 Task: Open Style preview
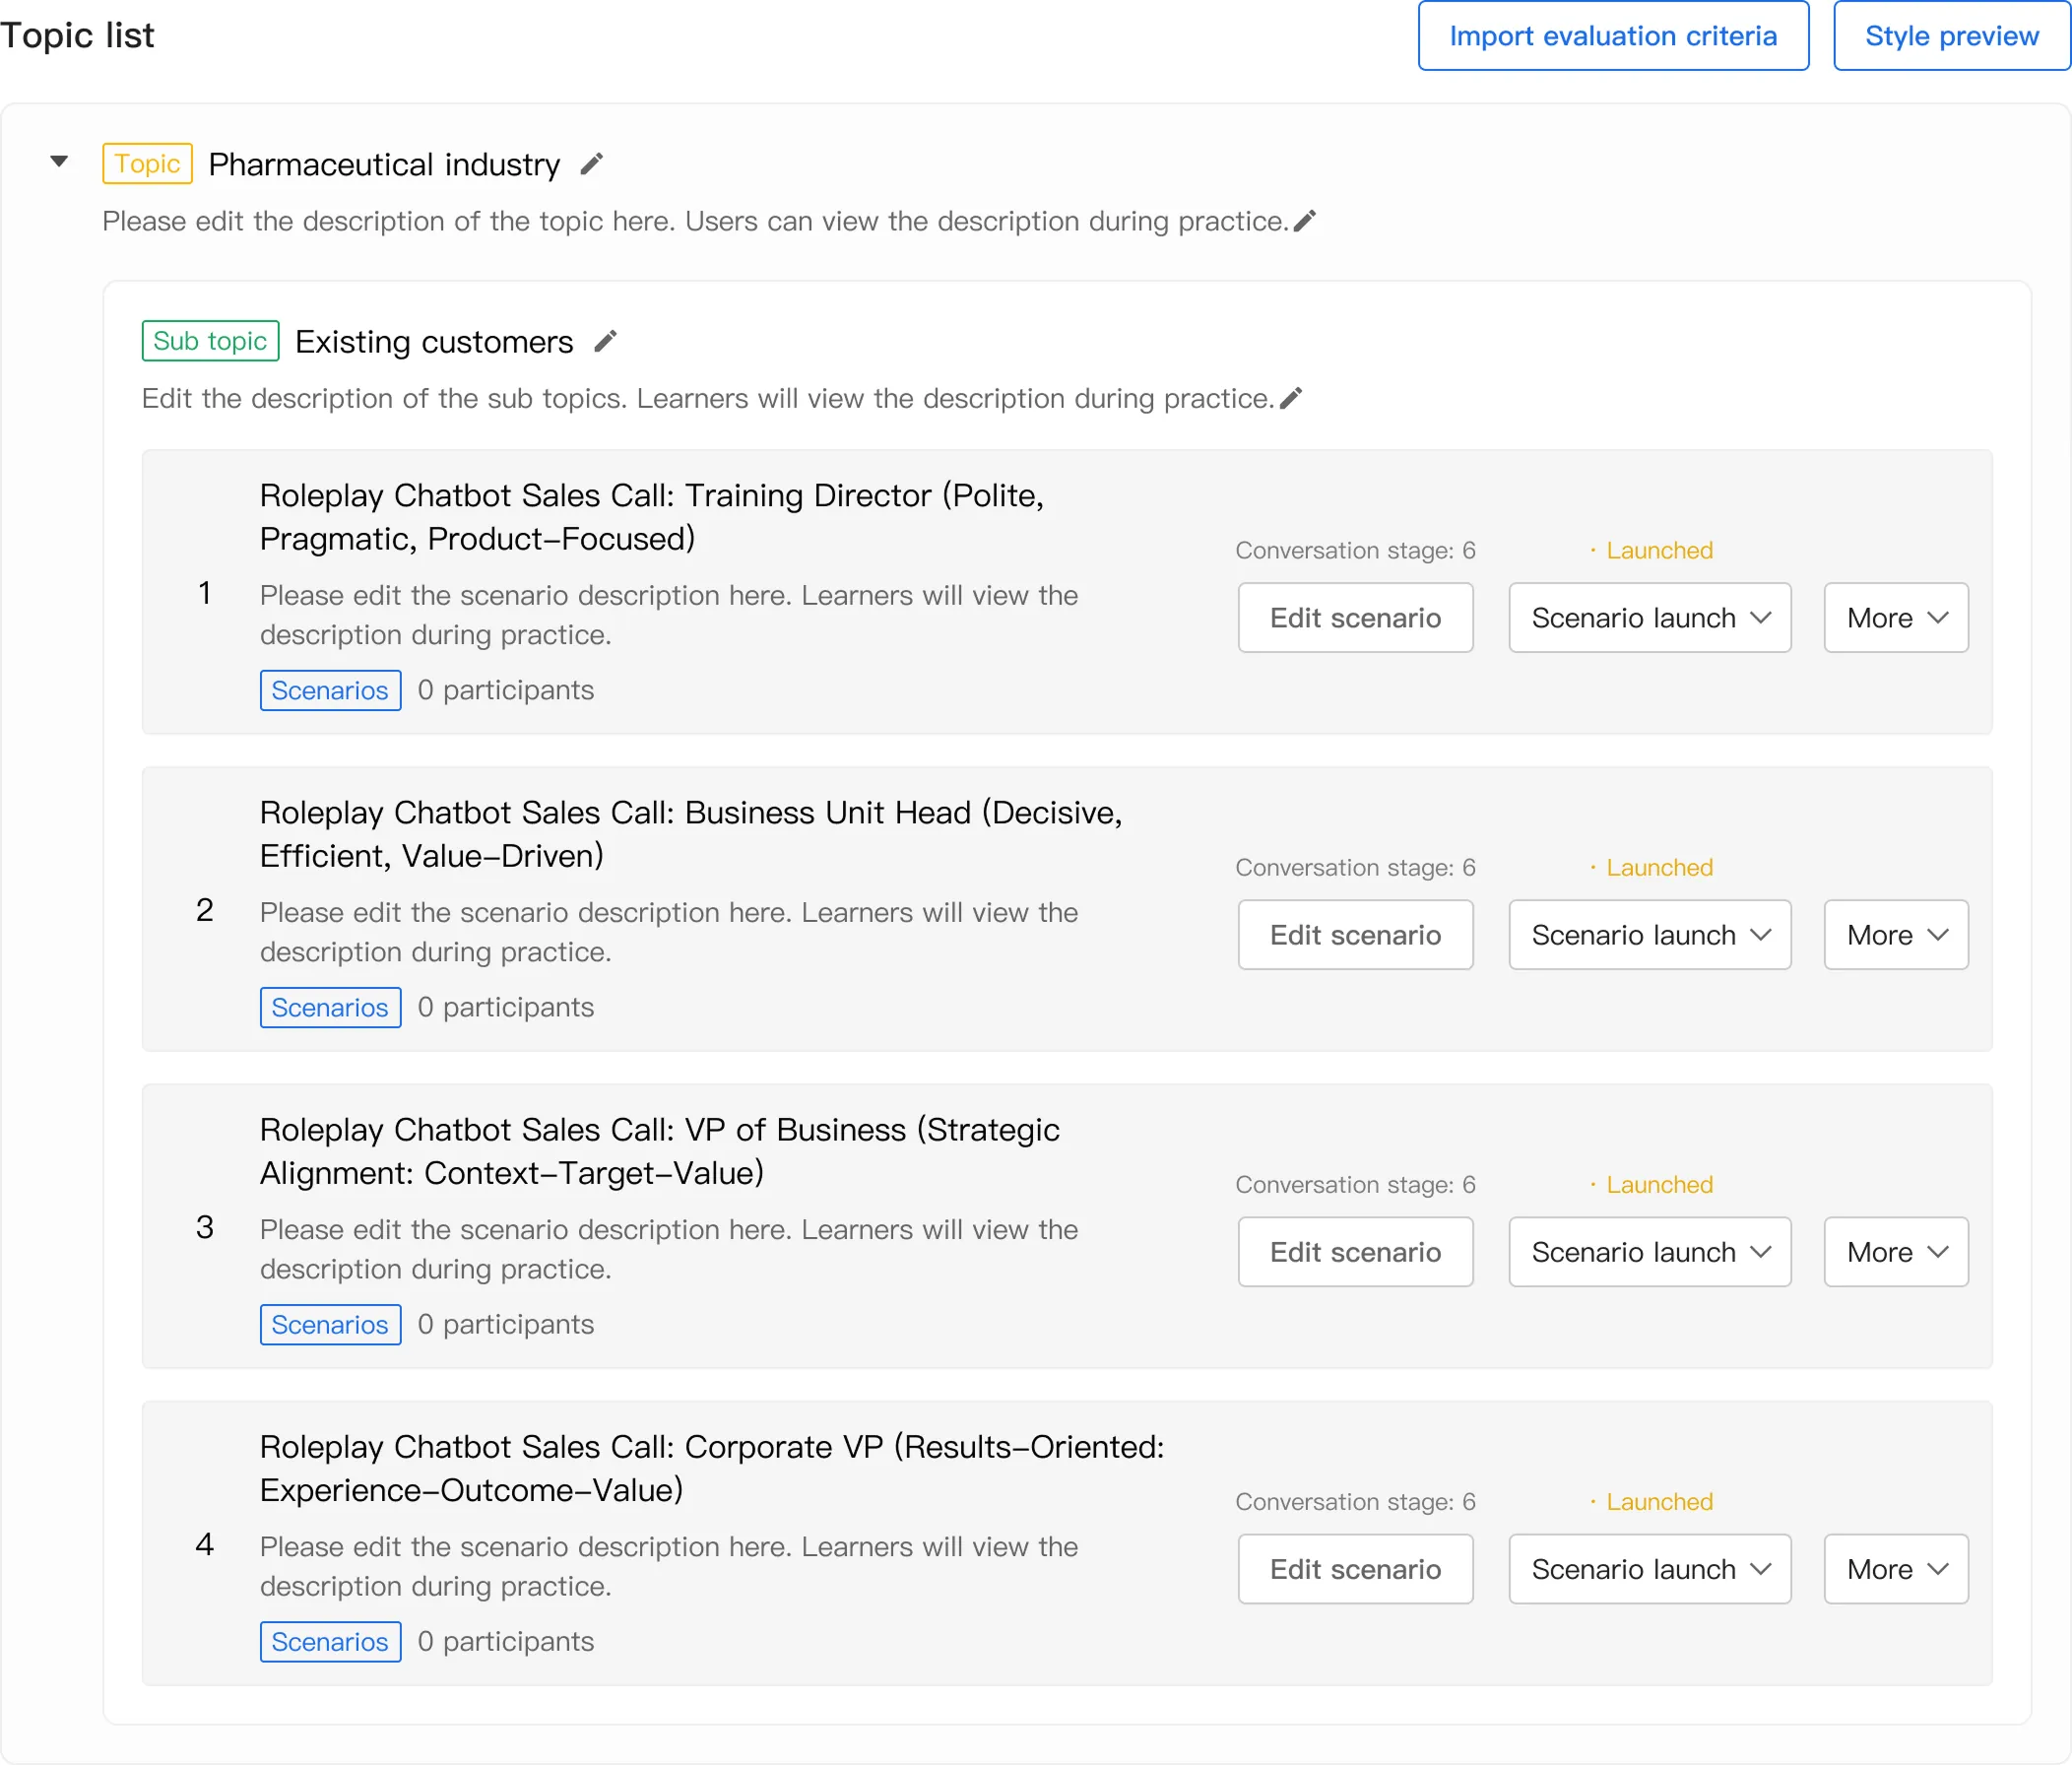pyautogui.click(x=1950, y=36)
